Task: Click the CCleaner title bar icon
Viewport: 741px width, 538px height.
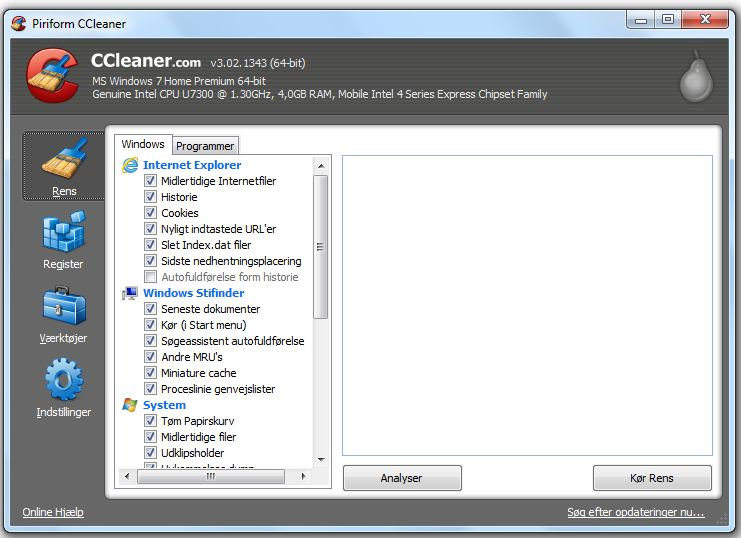Action: coord(19,23)
